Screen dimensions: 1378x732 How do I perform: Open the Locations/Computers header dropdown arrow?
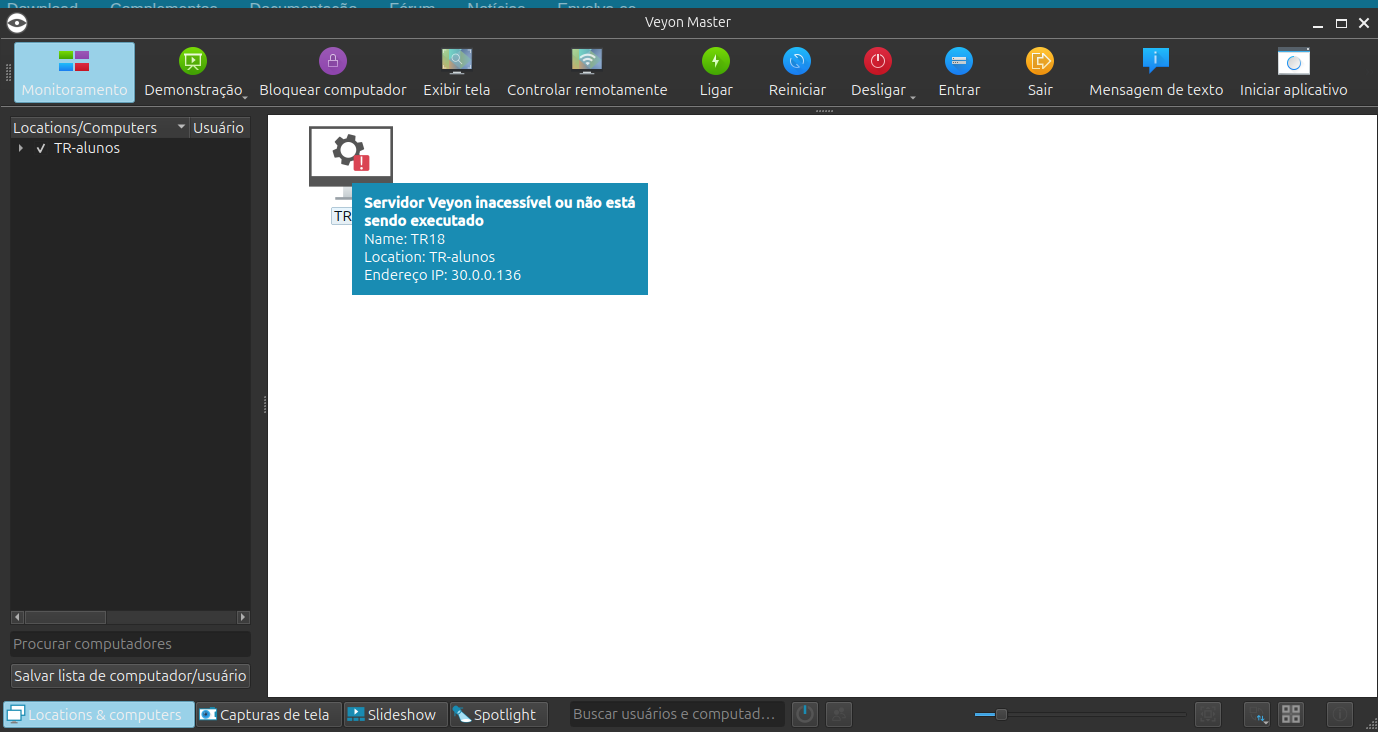(181, 127)
